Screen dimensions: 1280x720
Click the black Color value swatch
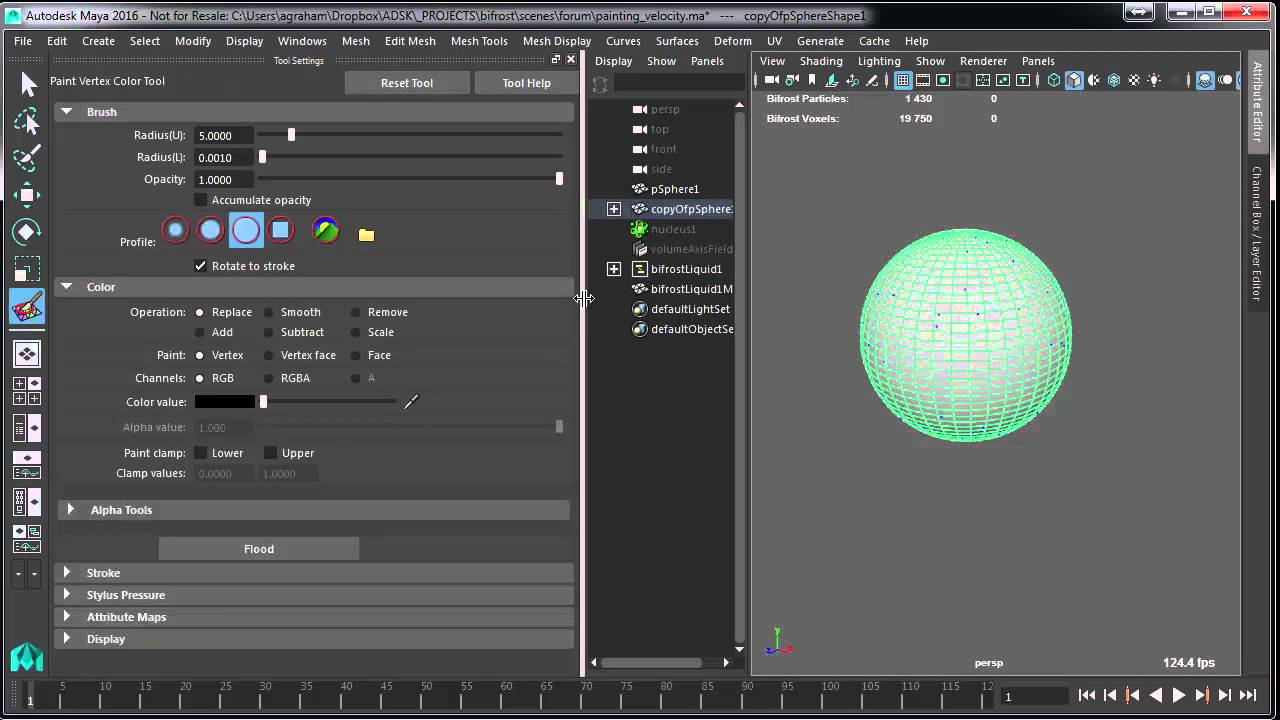(x=225, y=402)
